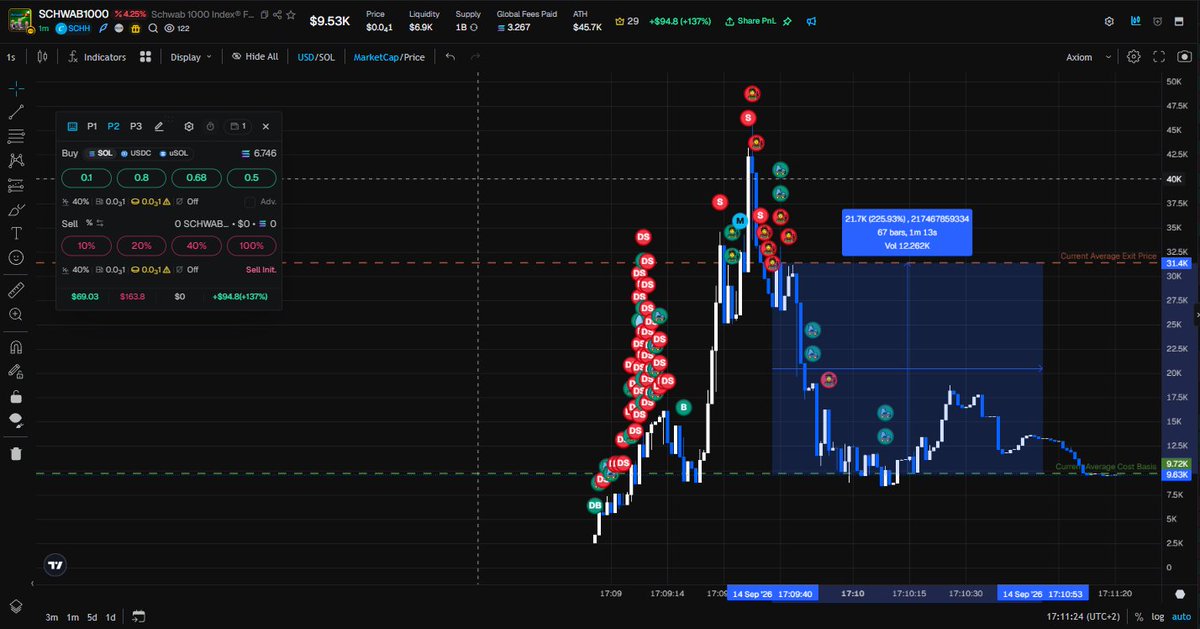Open the emoji sticker tool

coord(16,257)
